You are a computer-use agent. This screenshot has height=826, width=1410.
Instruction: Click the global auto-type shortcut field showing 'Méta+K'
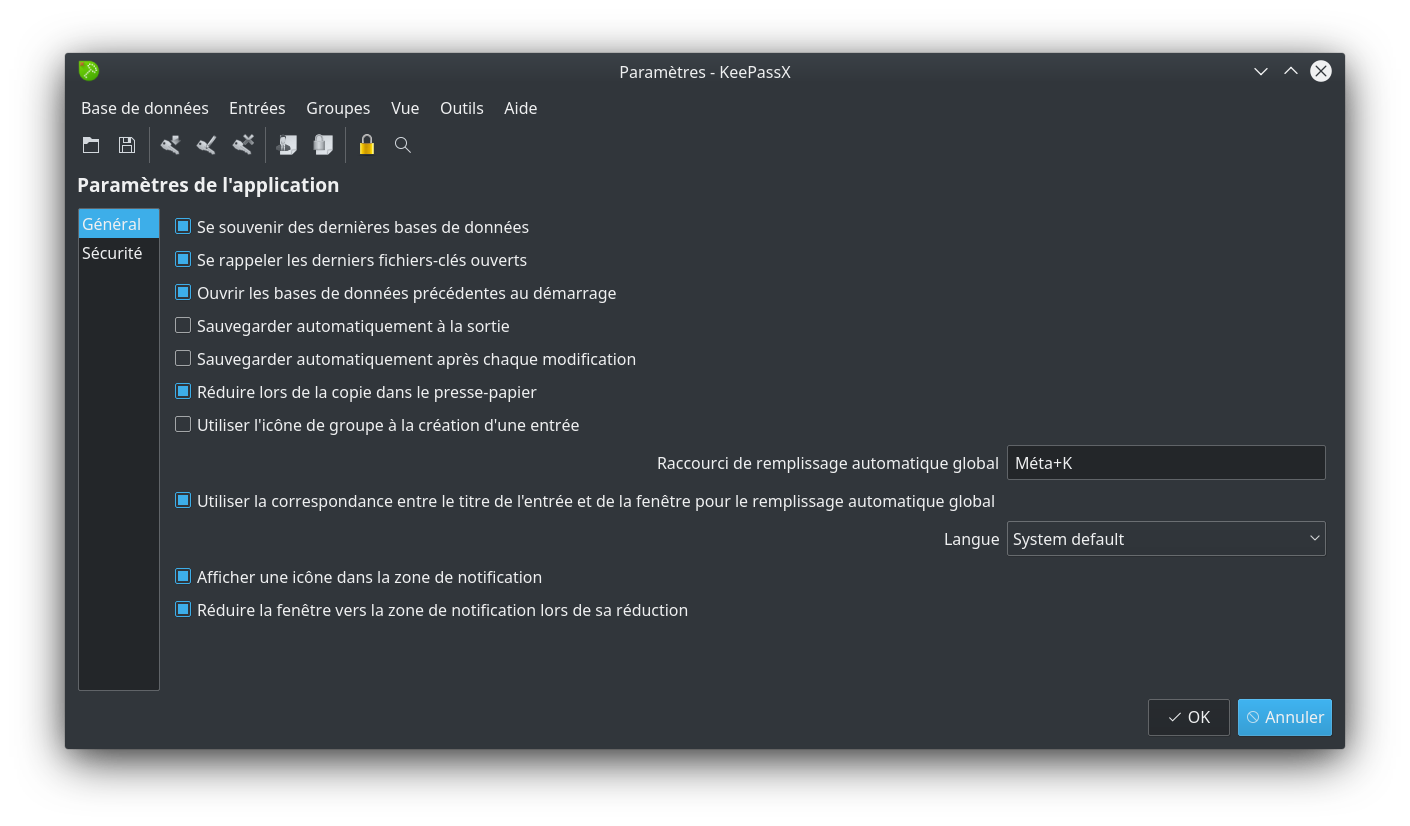click(1166, 462)
